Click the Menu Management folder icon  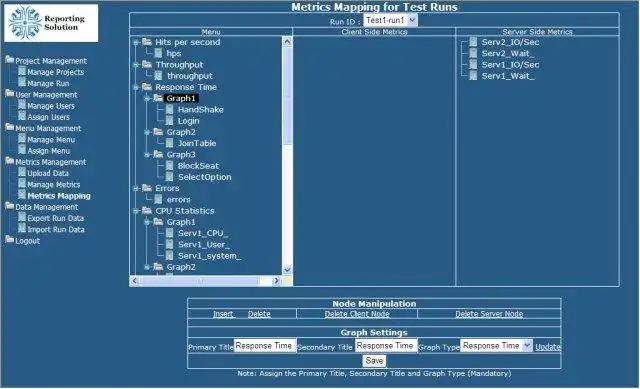(x=10, y=127)
